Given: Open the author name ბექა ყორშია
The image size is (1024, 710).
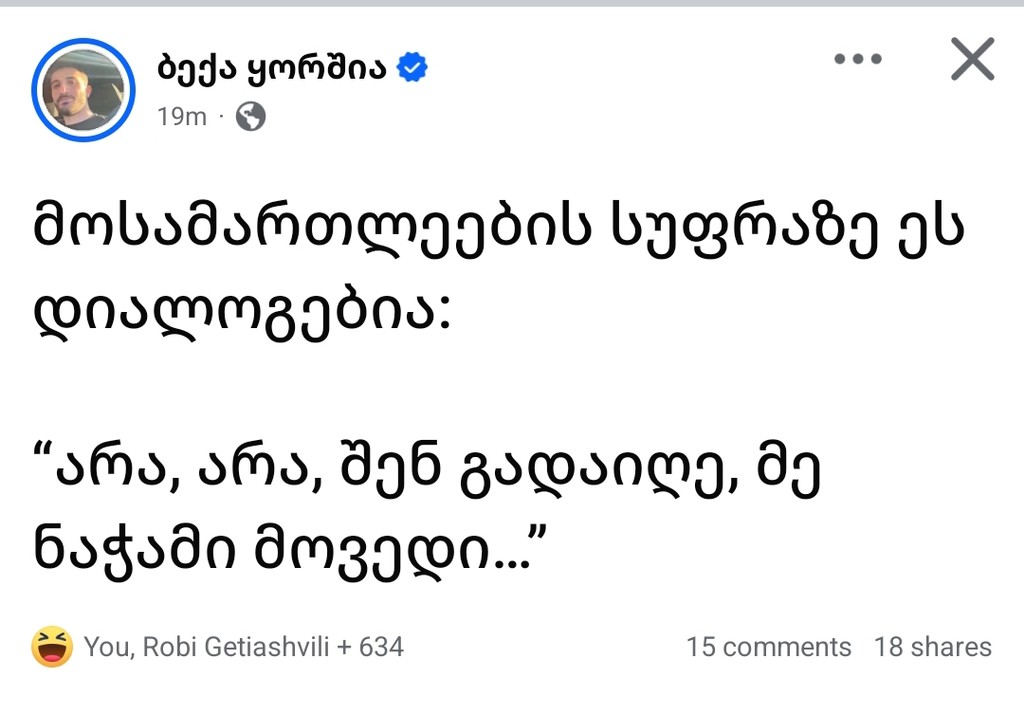Looking at the screenshot, I should pyautogui.click(x=271, y=67).
